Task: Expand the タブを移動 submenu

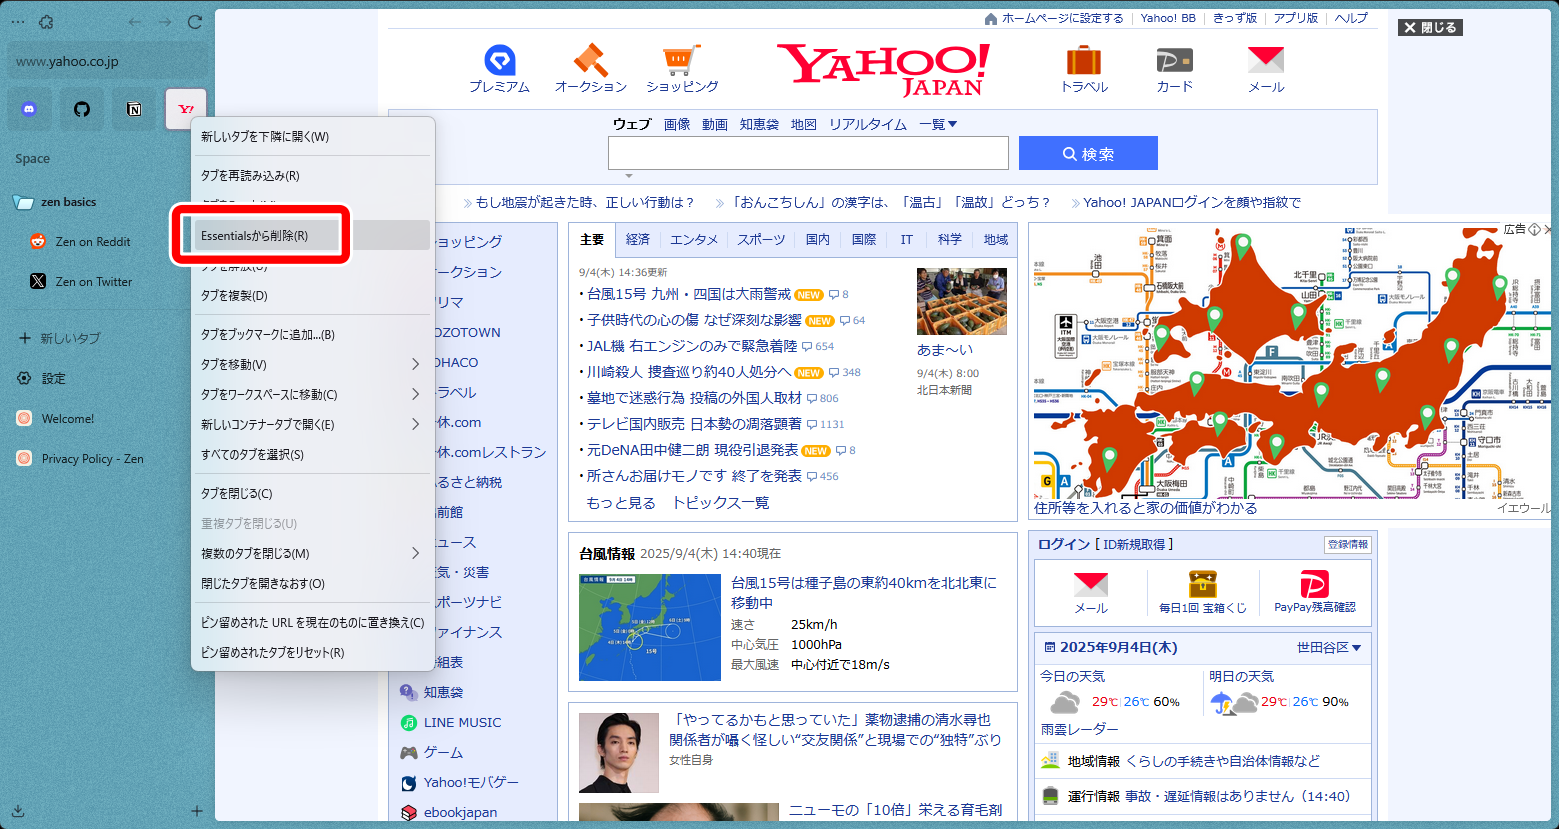Action: (313, 365)
